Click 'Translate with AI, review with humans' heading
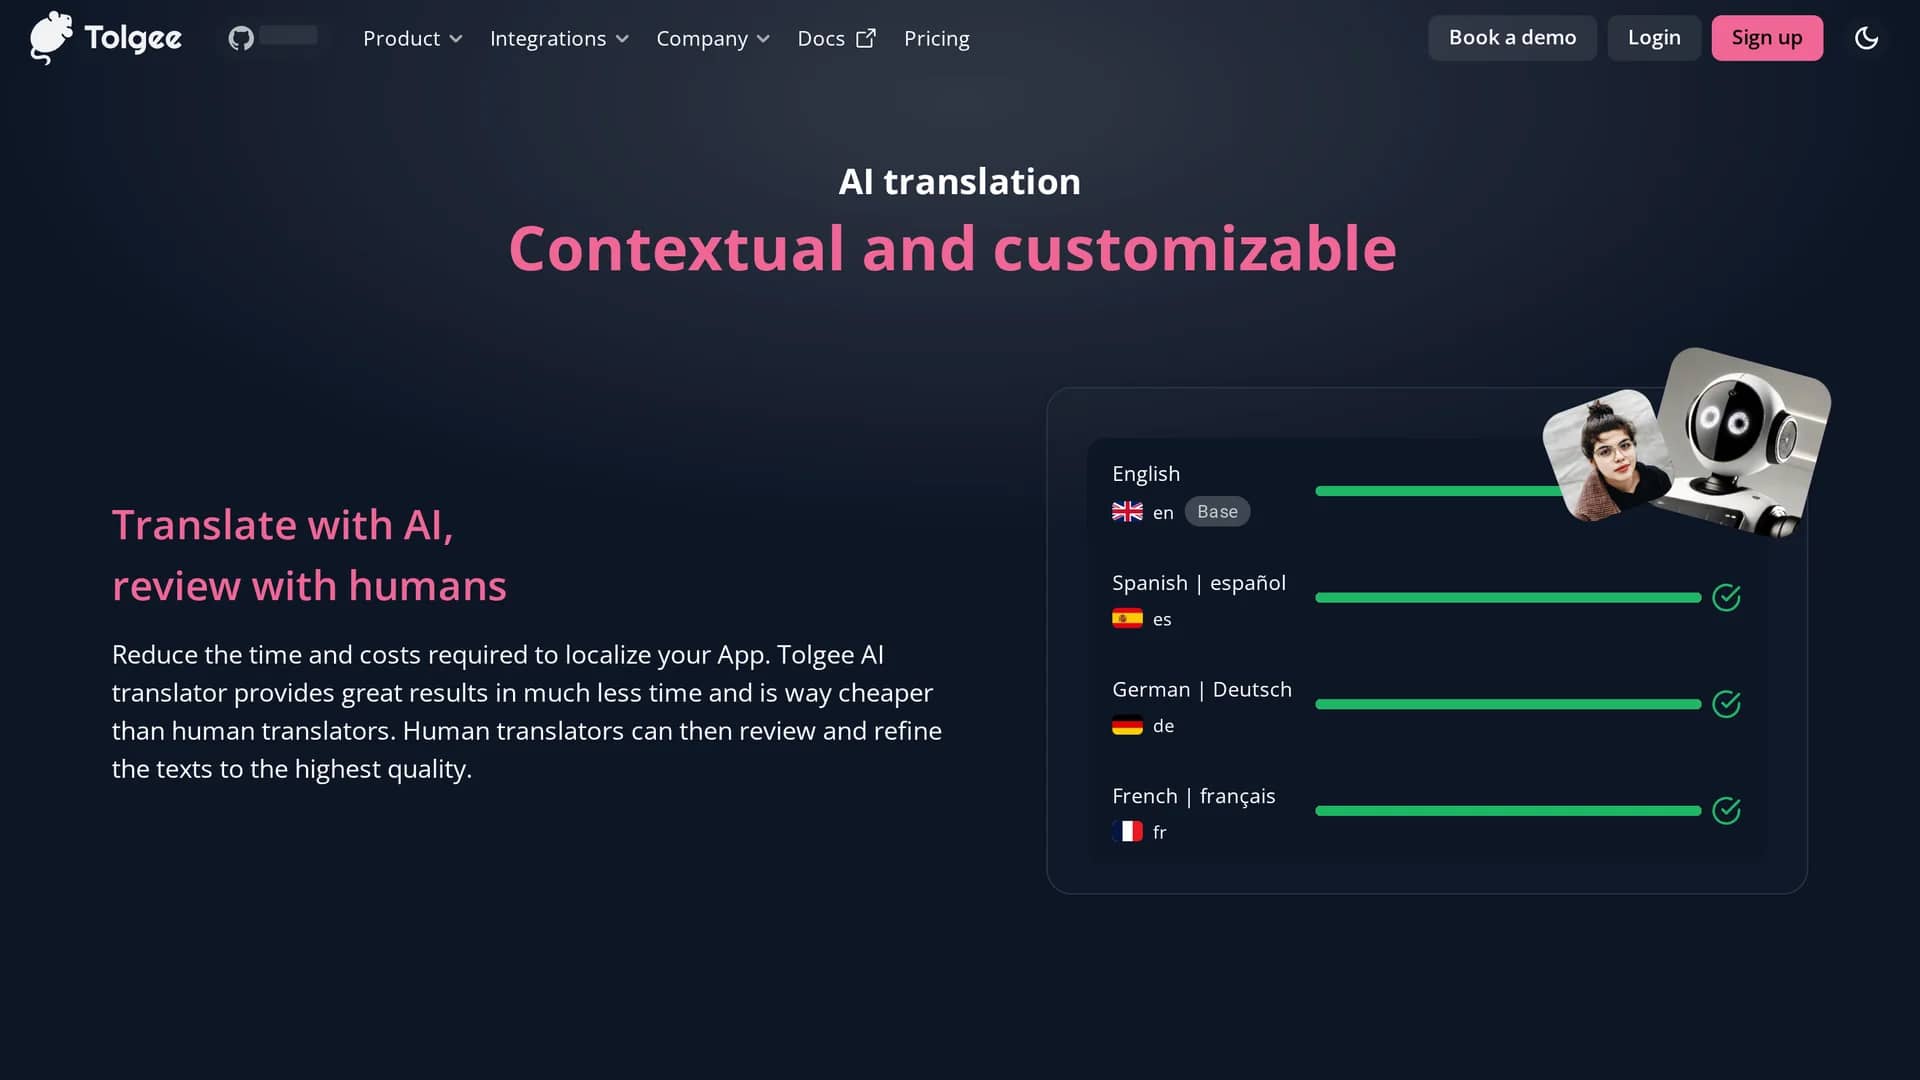 click(309, 555)
